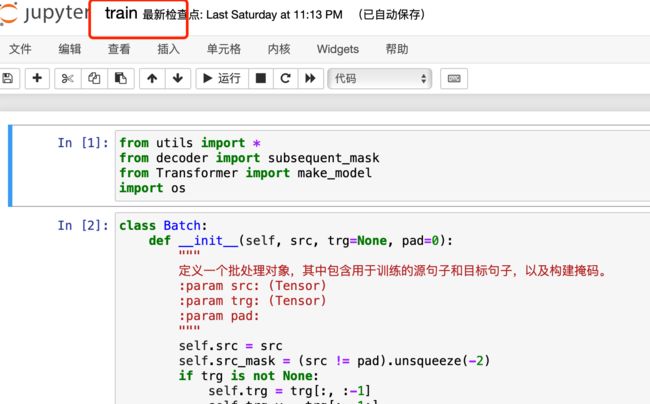
Task: Move selected cell down arrow
Action: coord(178,78)
